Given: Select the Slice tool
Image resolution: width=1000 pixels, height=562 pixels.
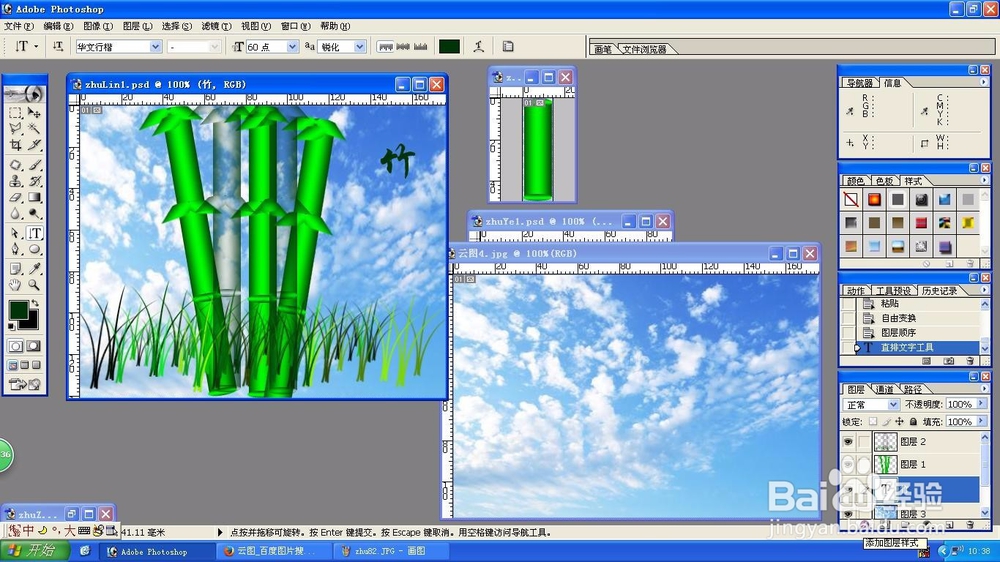Looking at the screenshot, I should pyautogui.click(x=34, y=145).
